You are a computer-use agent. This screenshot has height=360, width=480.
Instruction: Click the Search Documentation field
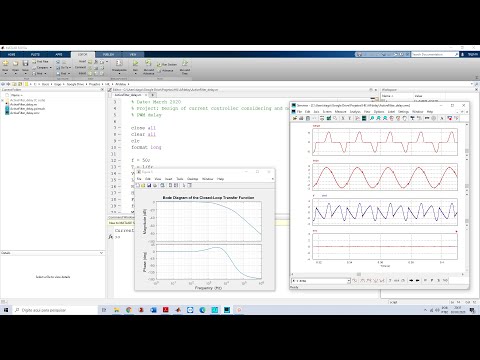click(435, 54)
